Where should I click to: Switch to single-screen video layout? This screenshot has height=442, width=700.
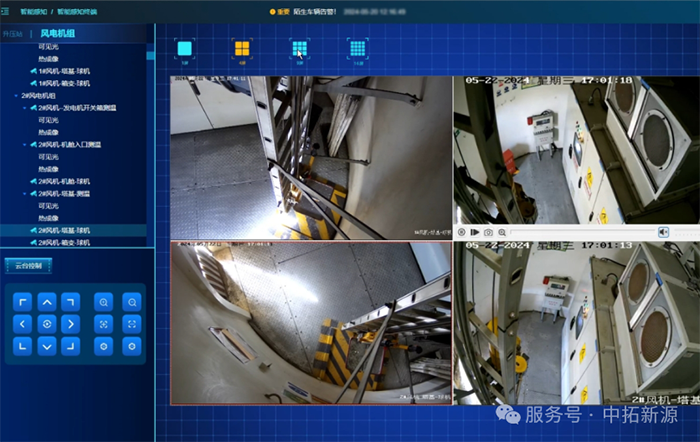tap(185, 49)
